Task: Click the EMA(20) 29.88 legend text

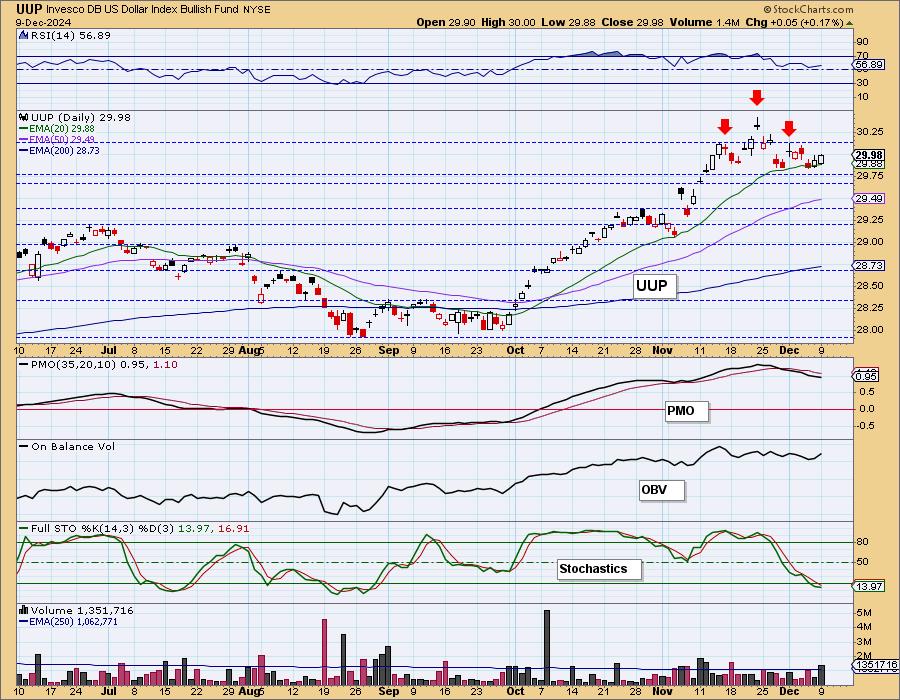Action: coord(64,129)
